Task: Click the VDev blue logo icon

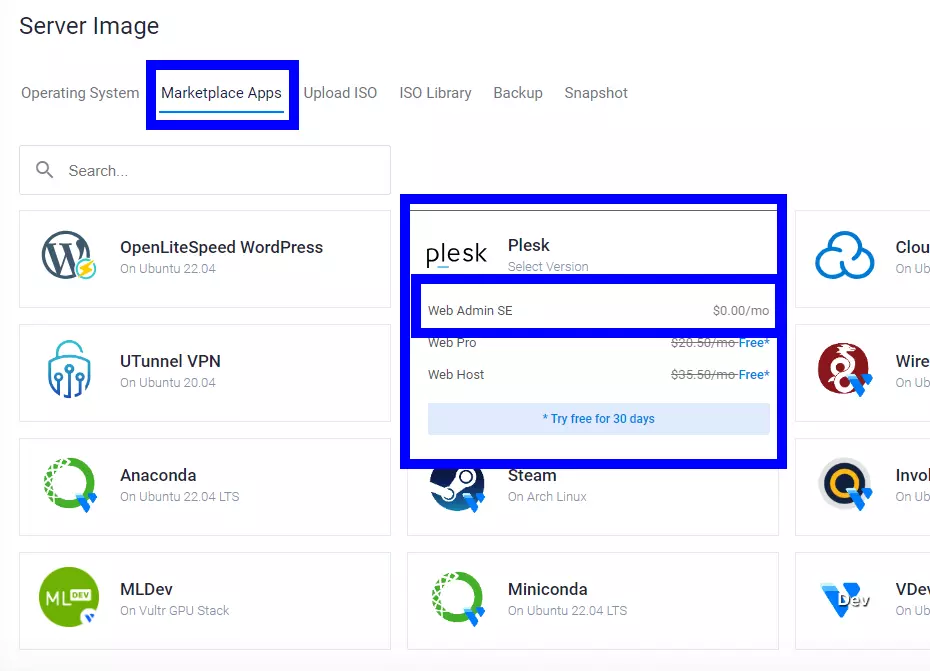Action: click(x=845, y=599)
